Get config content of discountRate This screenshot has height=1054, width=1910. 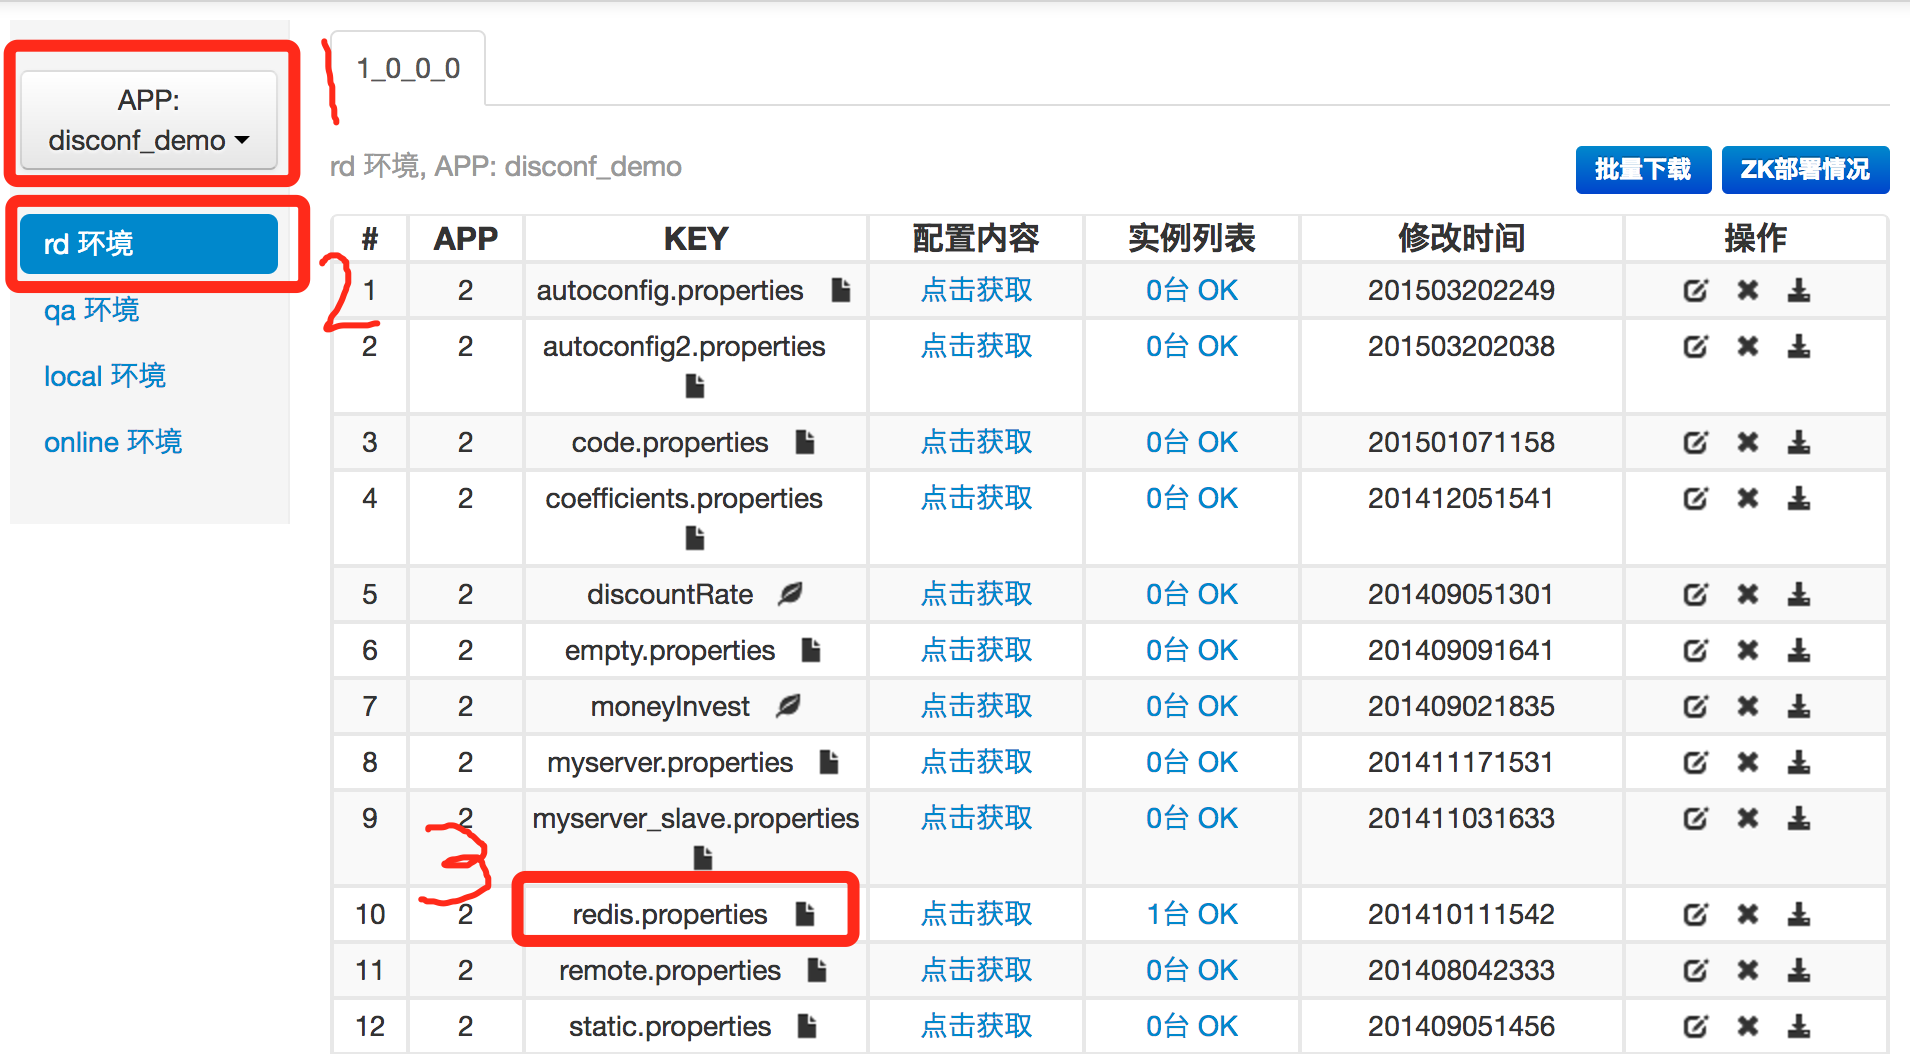point(976,595)
